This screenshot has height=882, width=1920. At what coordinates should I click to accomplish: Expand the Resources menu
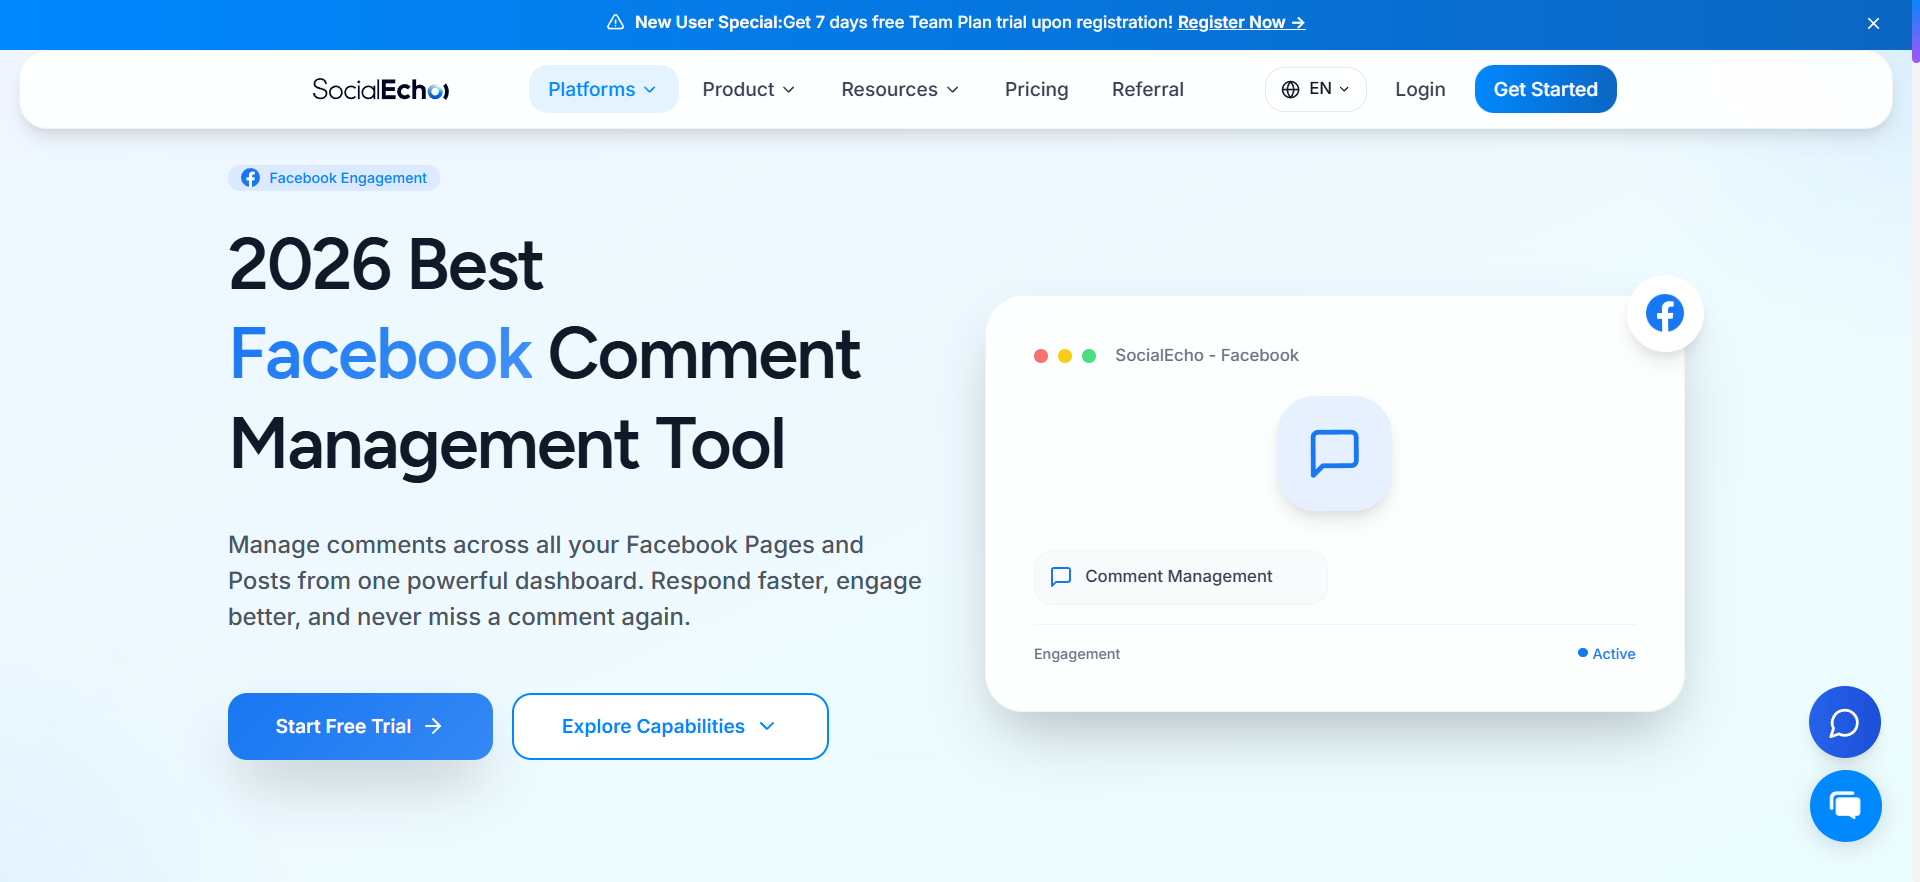click(x=900, y=89)
